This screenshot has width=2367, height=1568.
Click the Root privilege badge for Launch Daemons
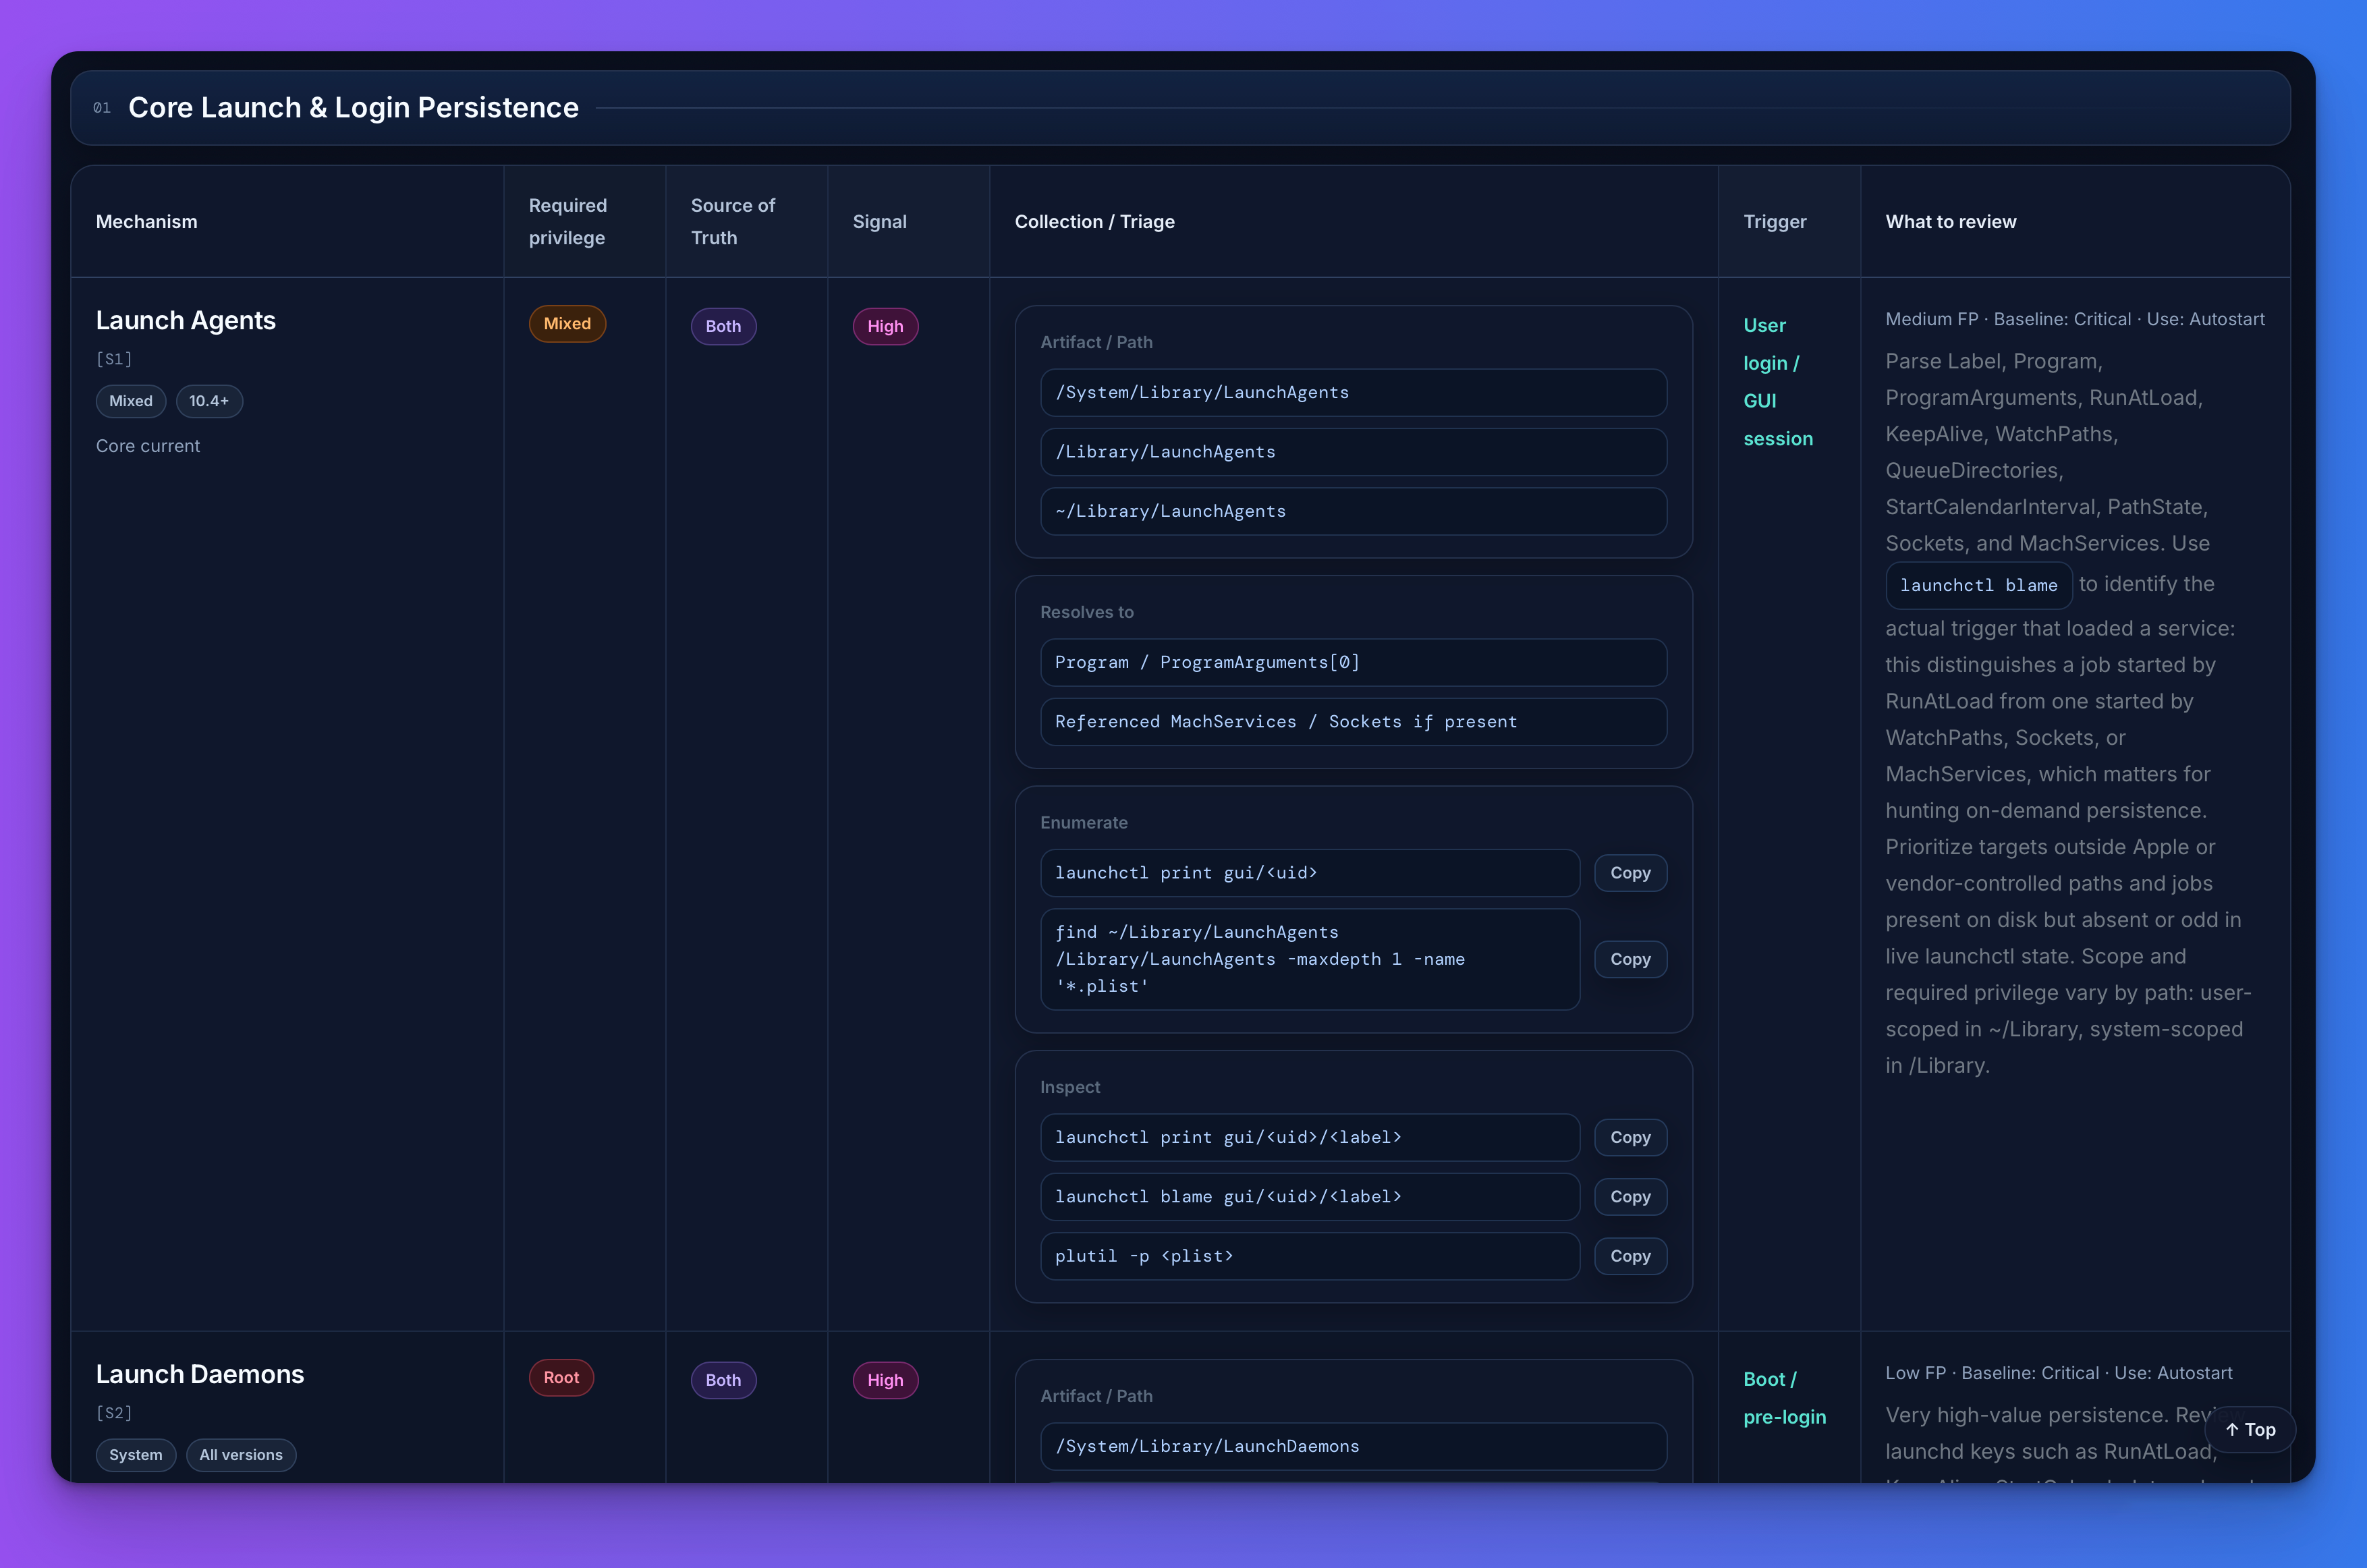click(561, 1378)
